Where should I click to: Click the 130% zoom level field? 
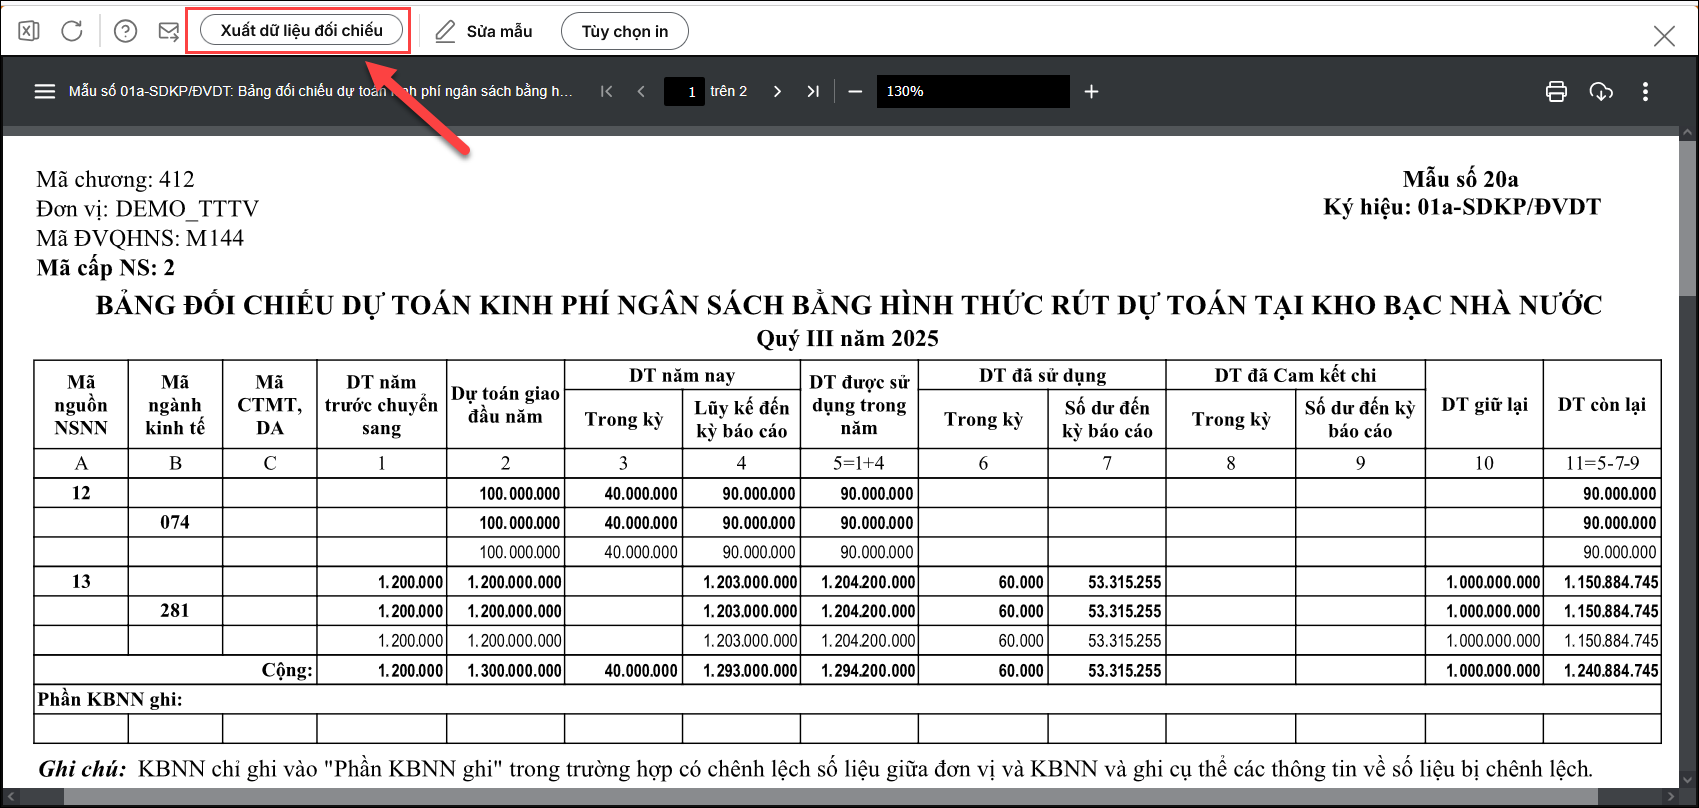click(x=973, y=91)
